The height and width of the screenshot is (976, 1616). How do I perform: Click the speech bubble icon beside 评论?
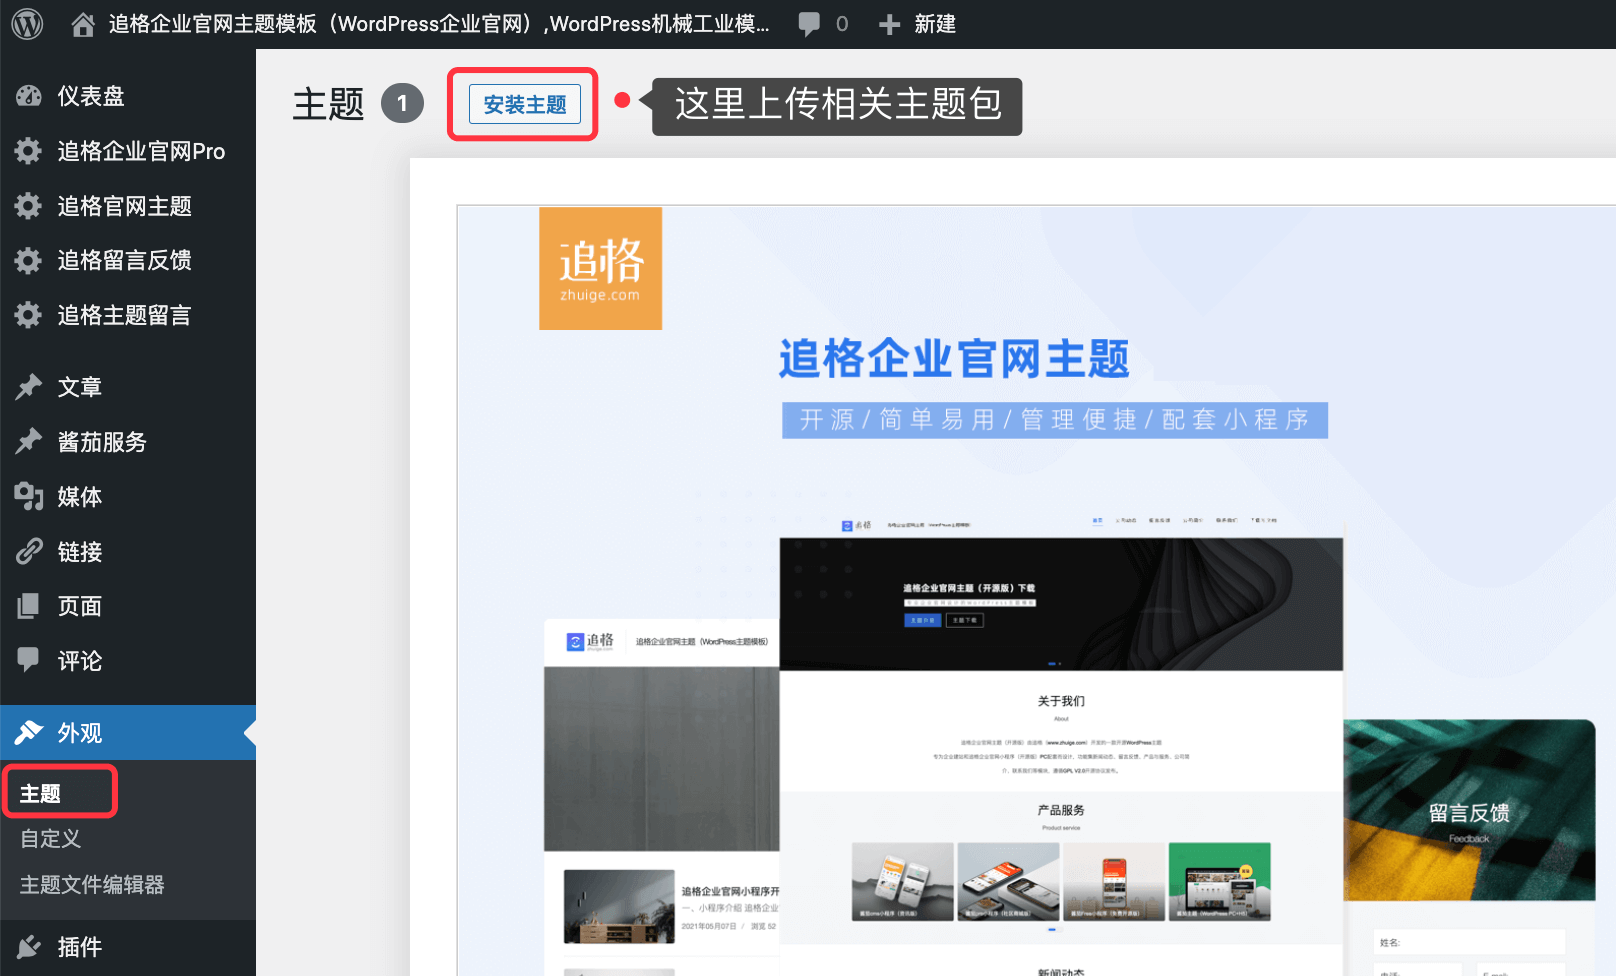click(x=29, y=660)
